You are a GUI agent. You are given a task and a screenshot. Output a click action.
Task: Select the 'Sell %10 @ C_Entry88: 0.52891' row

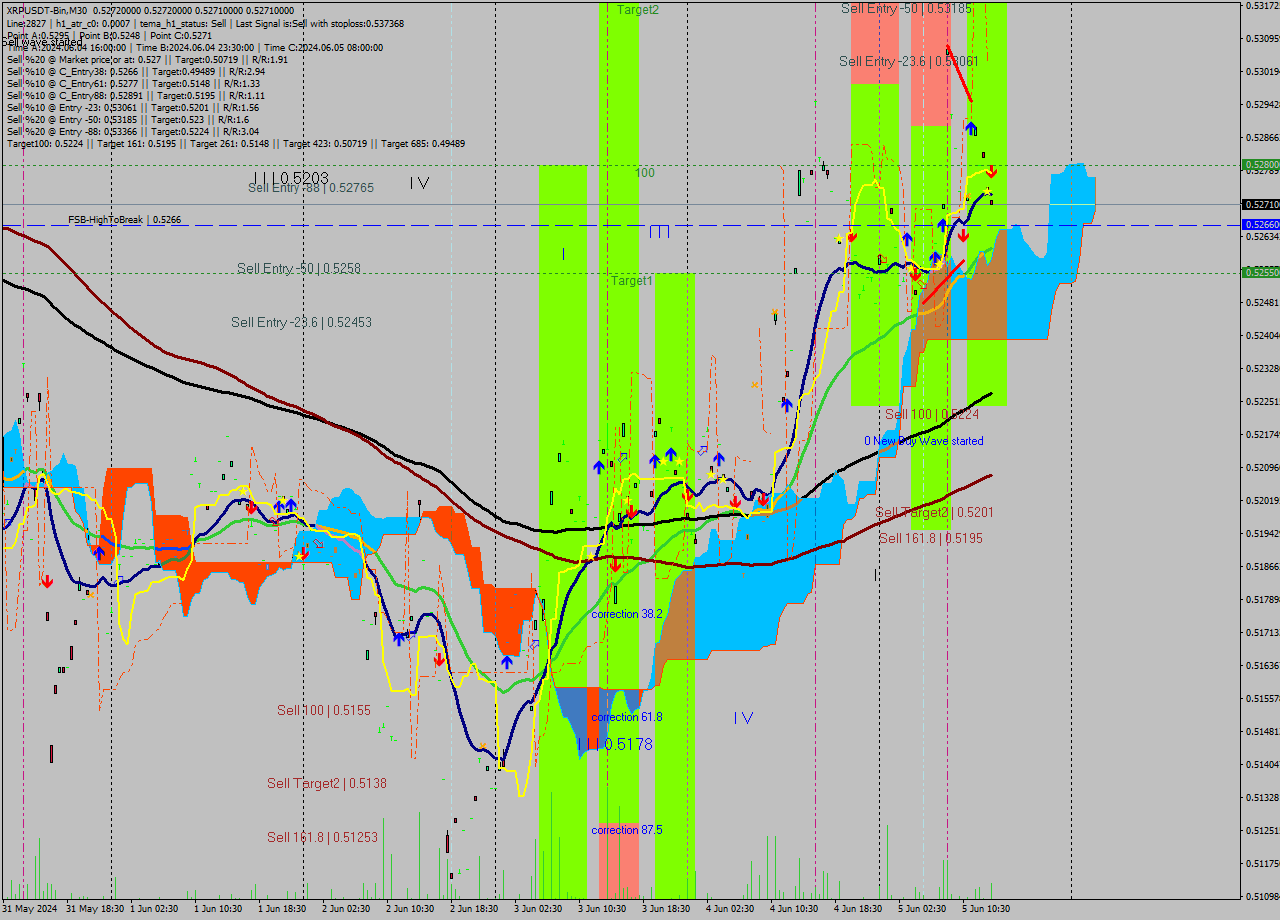pos(136,95)
